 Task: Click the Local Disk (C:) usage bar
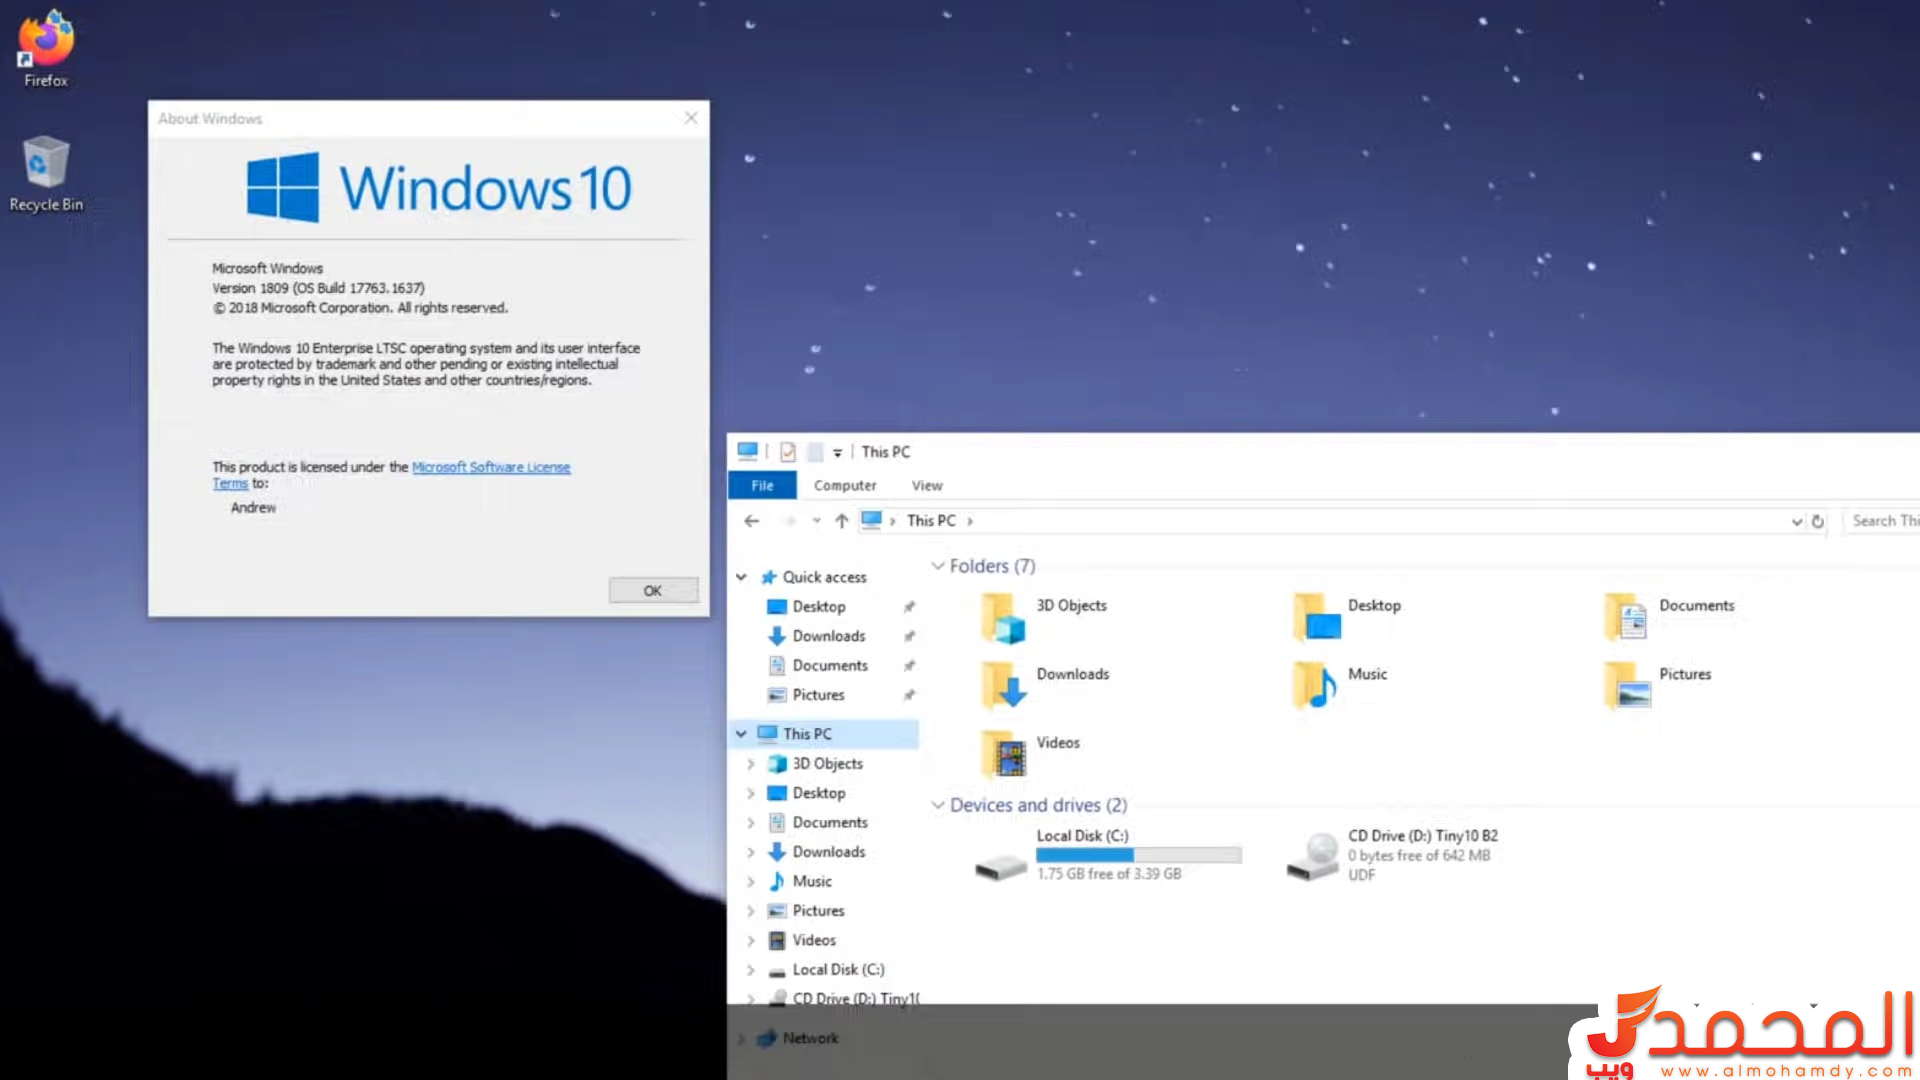(1138, 855)
